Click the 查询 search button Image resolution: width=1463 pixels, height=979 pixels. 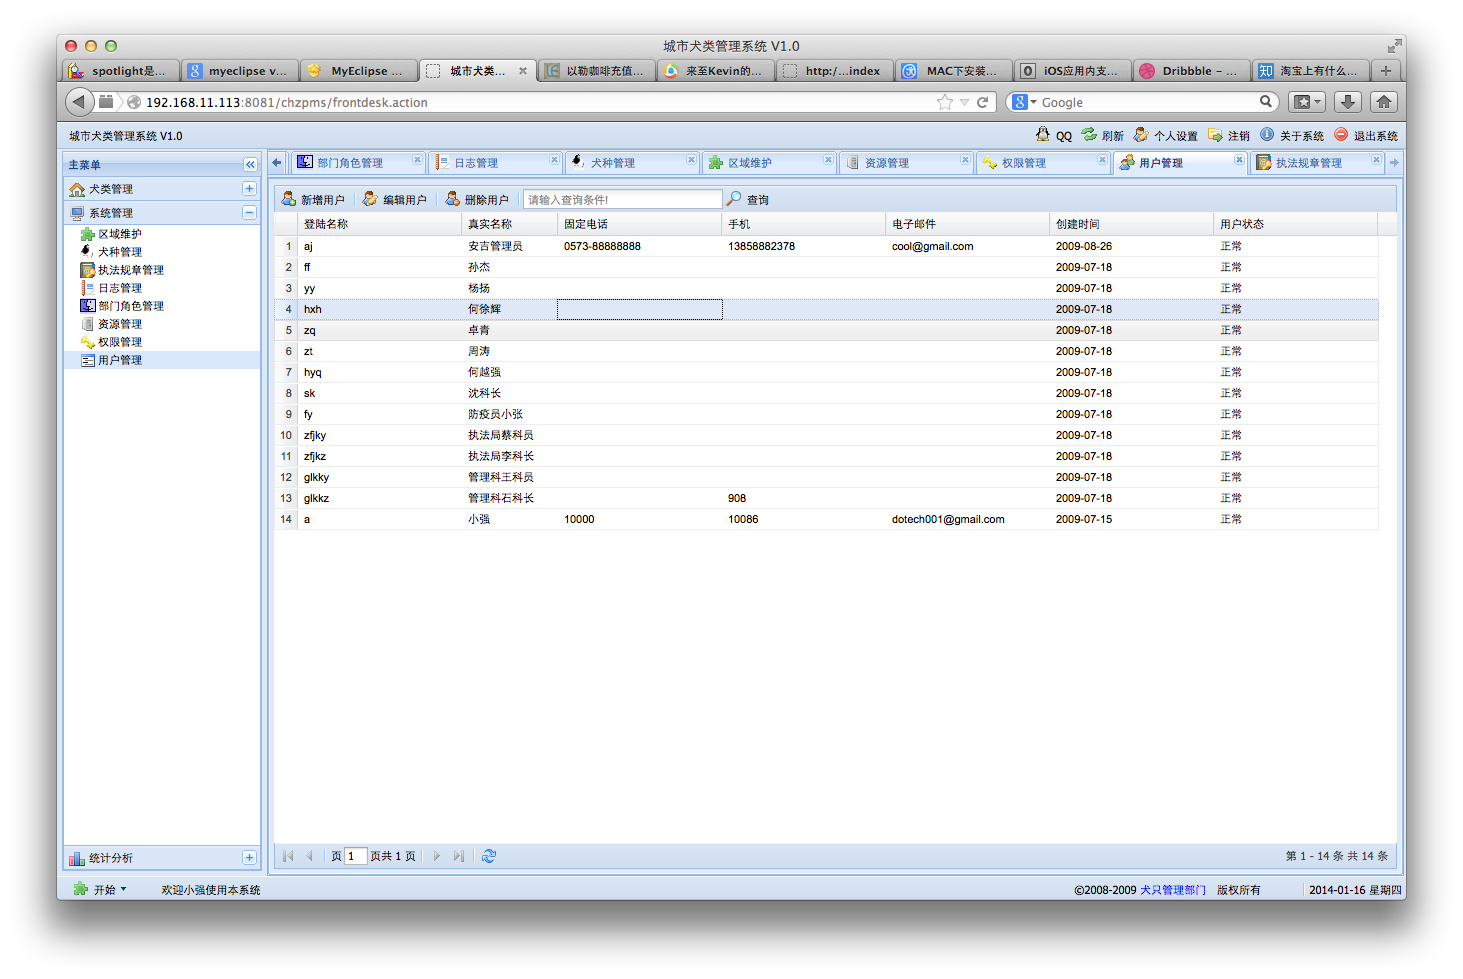click(748, 199)
